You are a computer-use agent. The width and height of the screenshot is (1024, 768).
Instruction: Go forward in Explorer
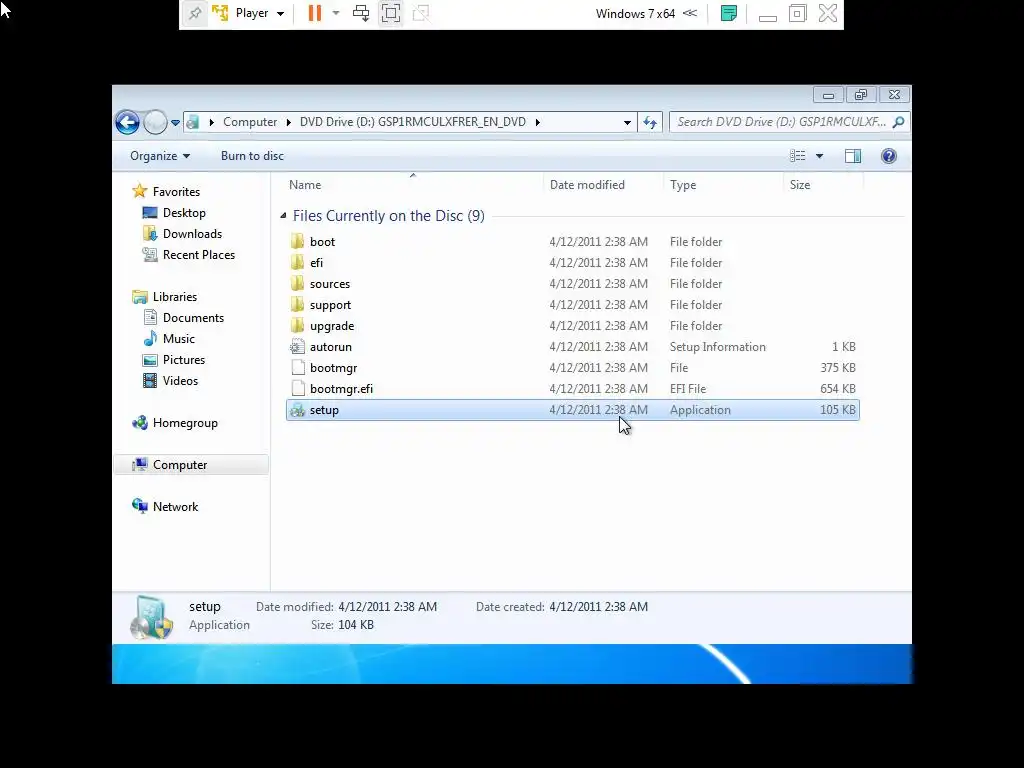click(155, 122)
